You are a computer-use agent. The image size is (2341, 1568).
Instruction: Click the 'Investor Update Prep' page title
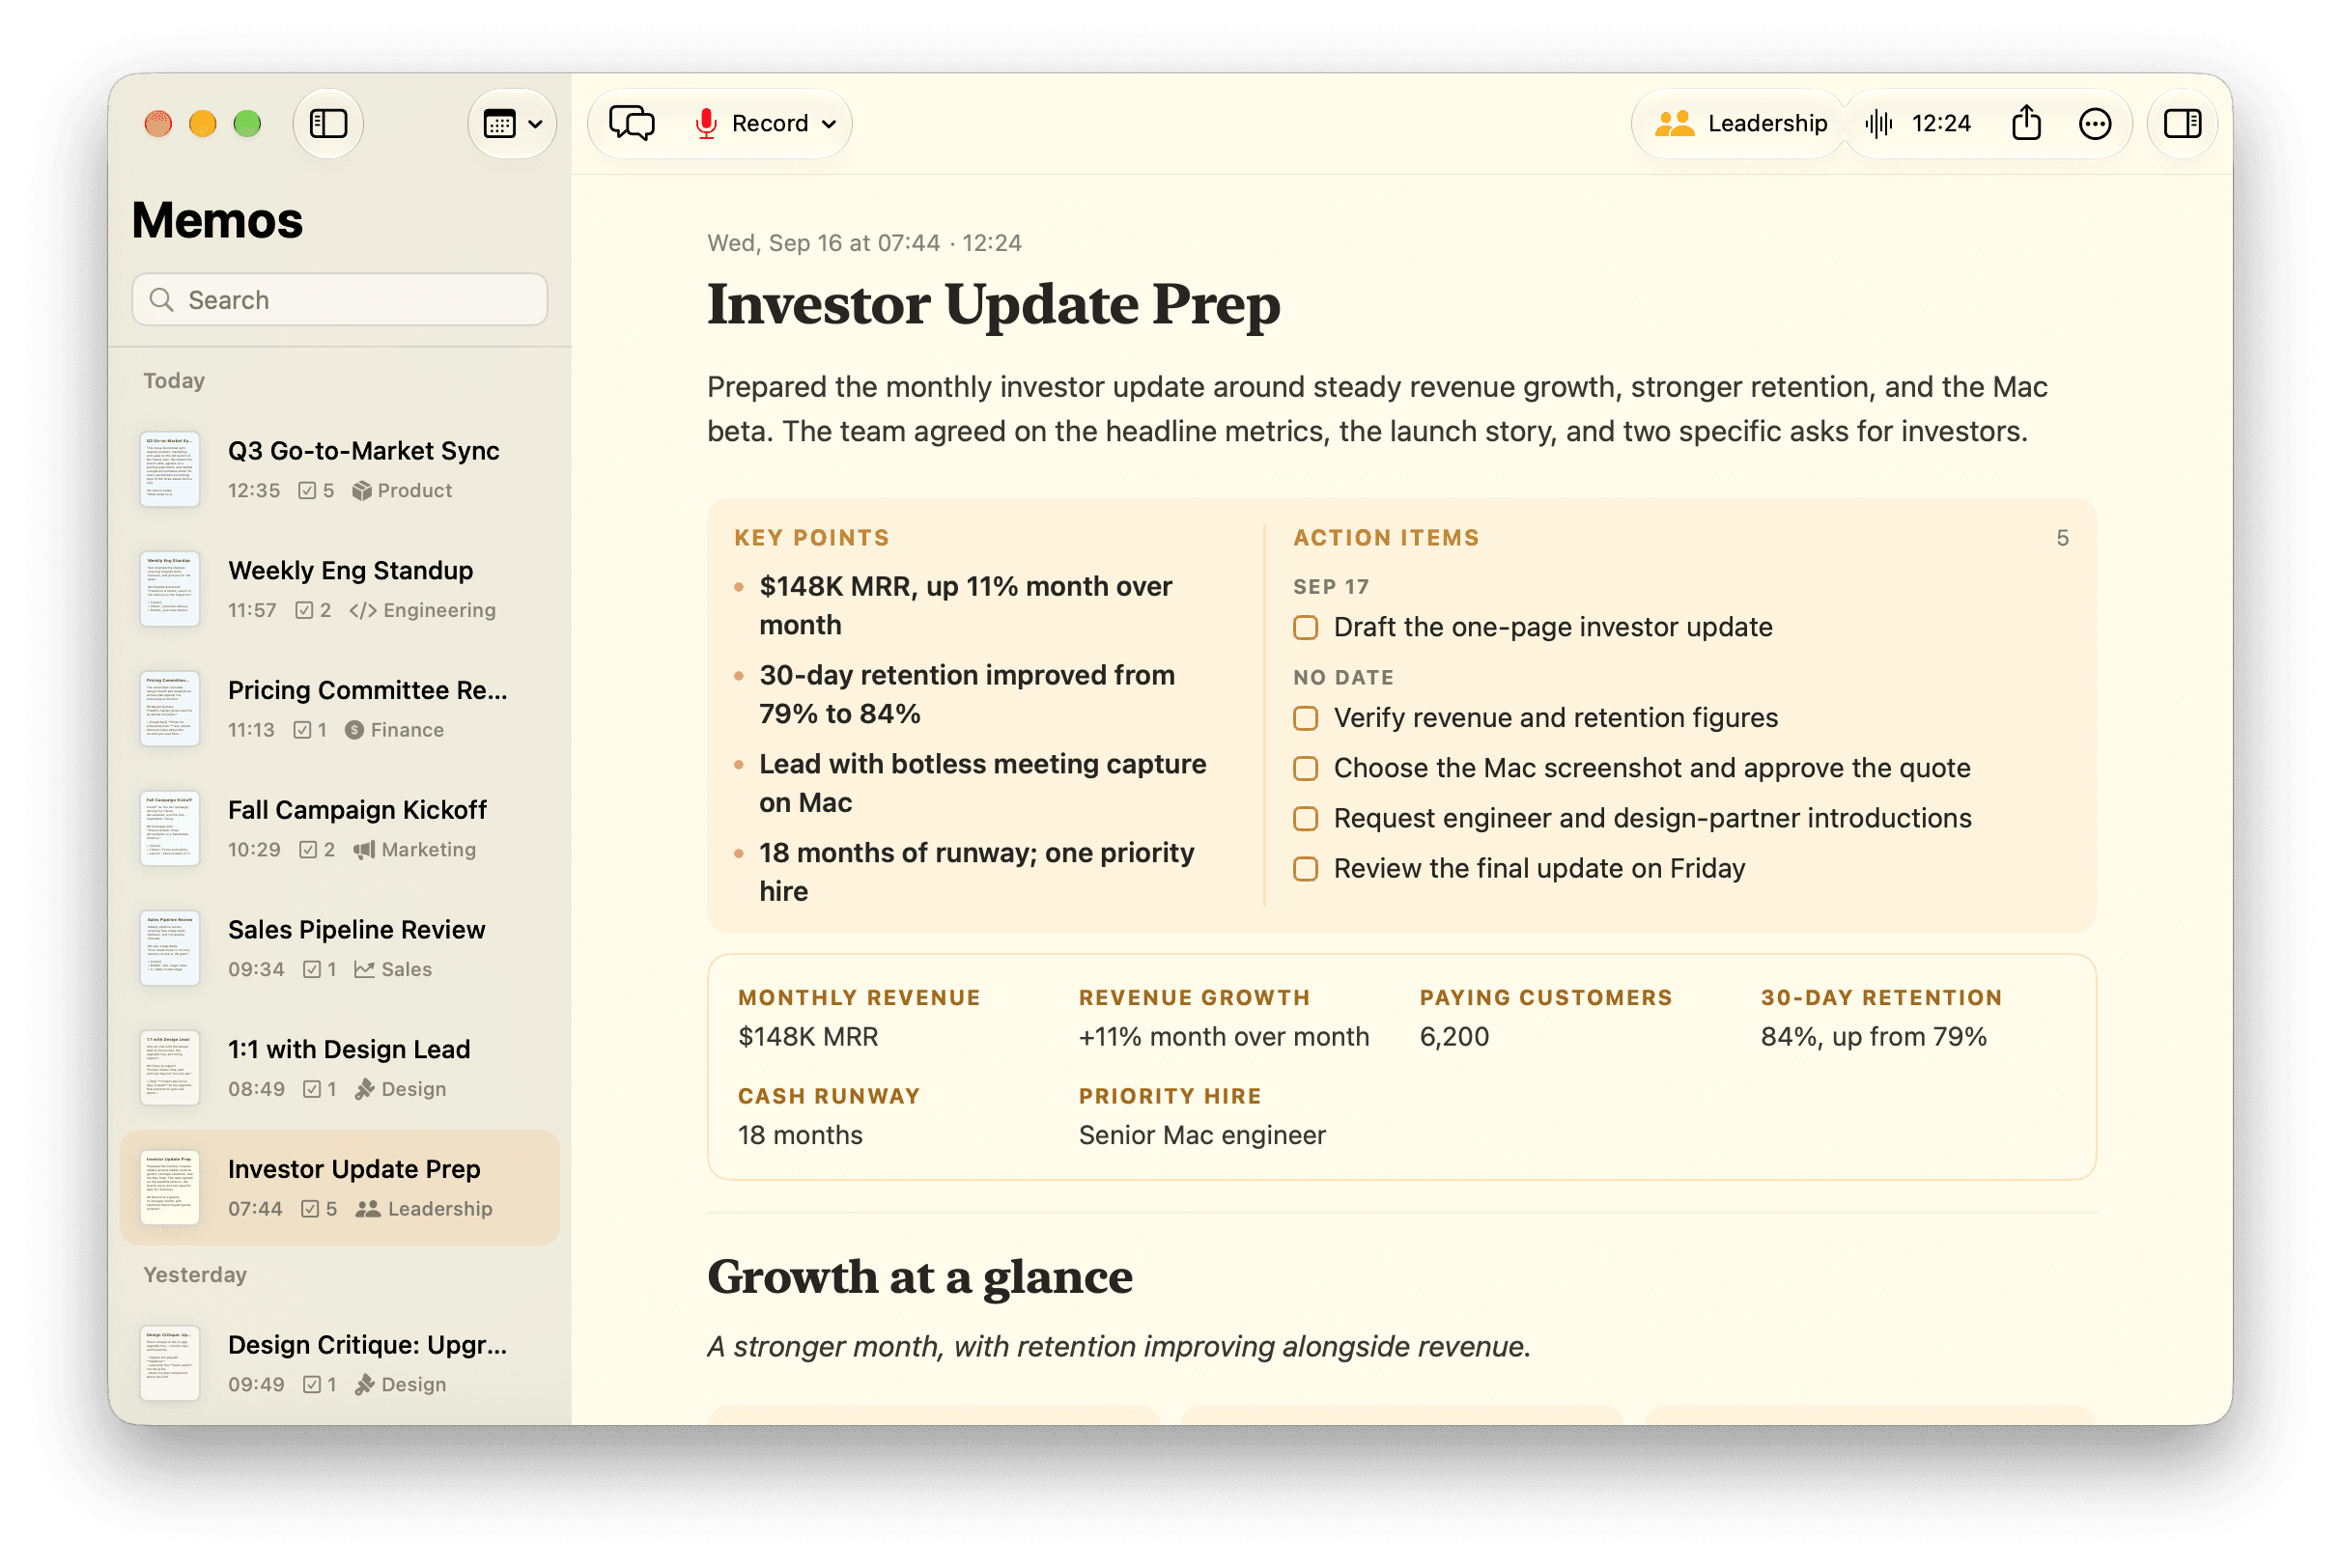994,304
